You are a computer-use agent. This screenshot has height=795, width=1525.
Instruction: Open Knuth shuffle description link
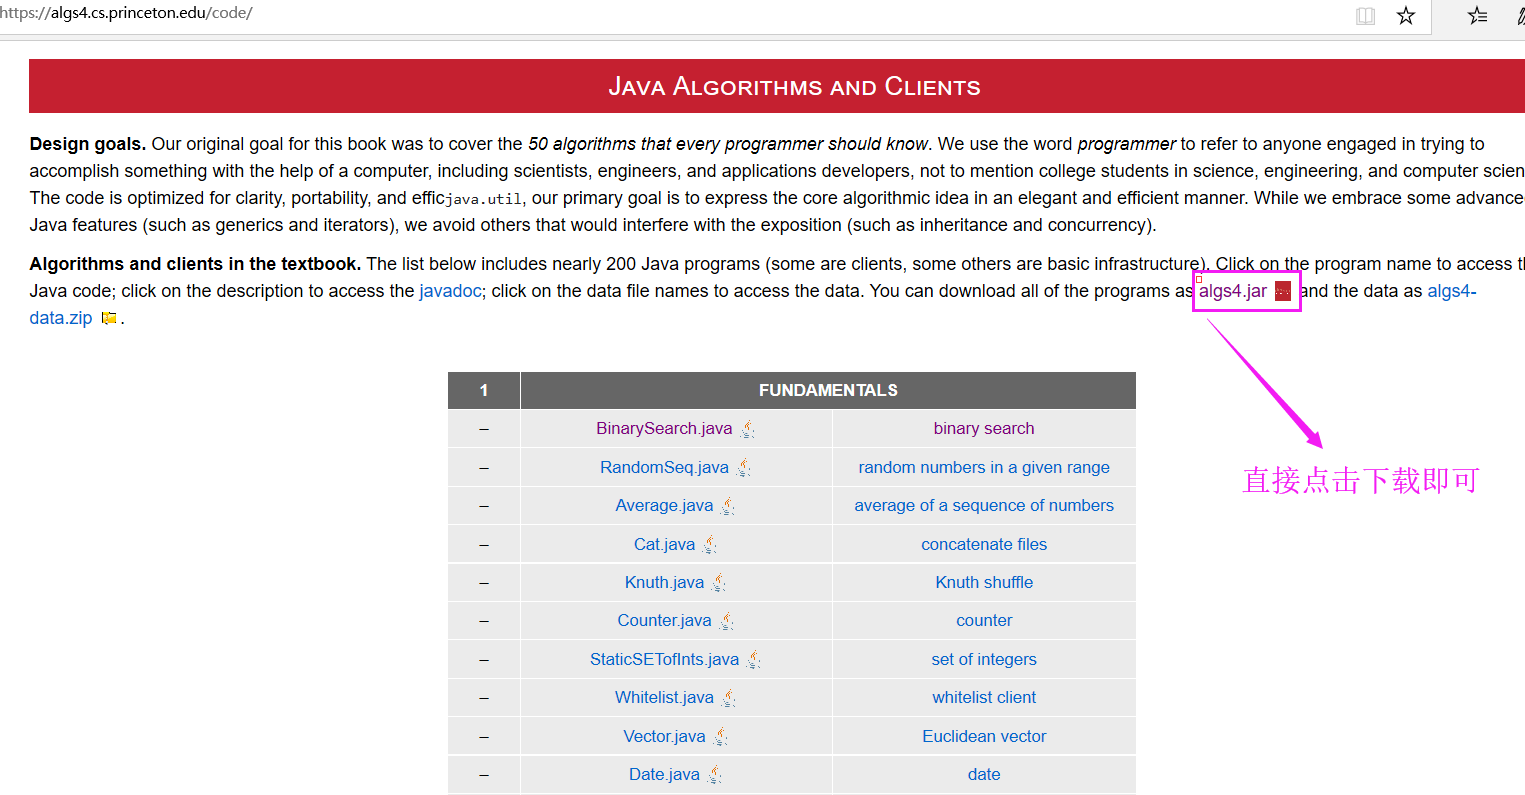[984, 582]
